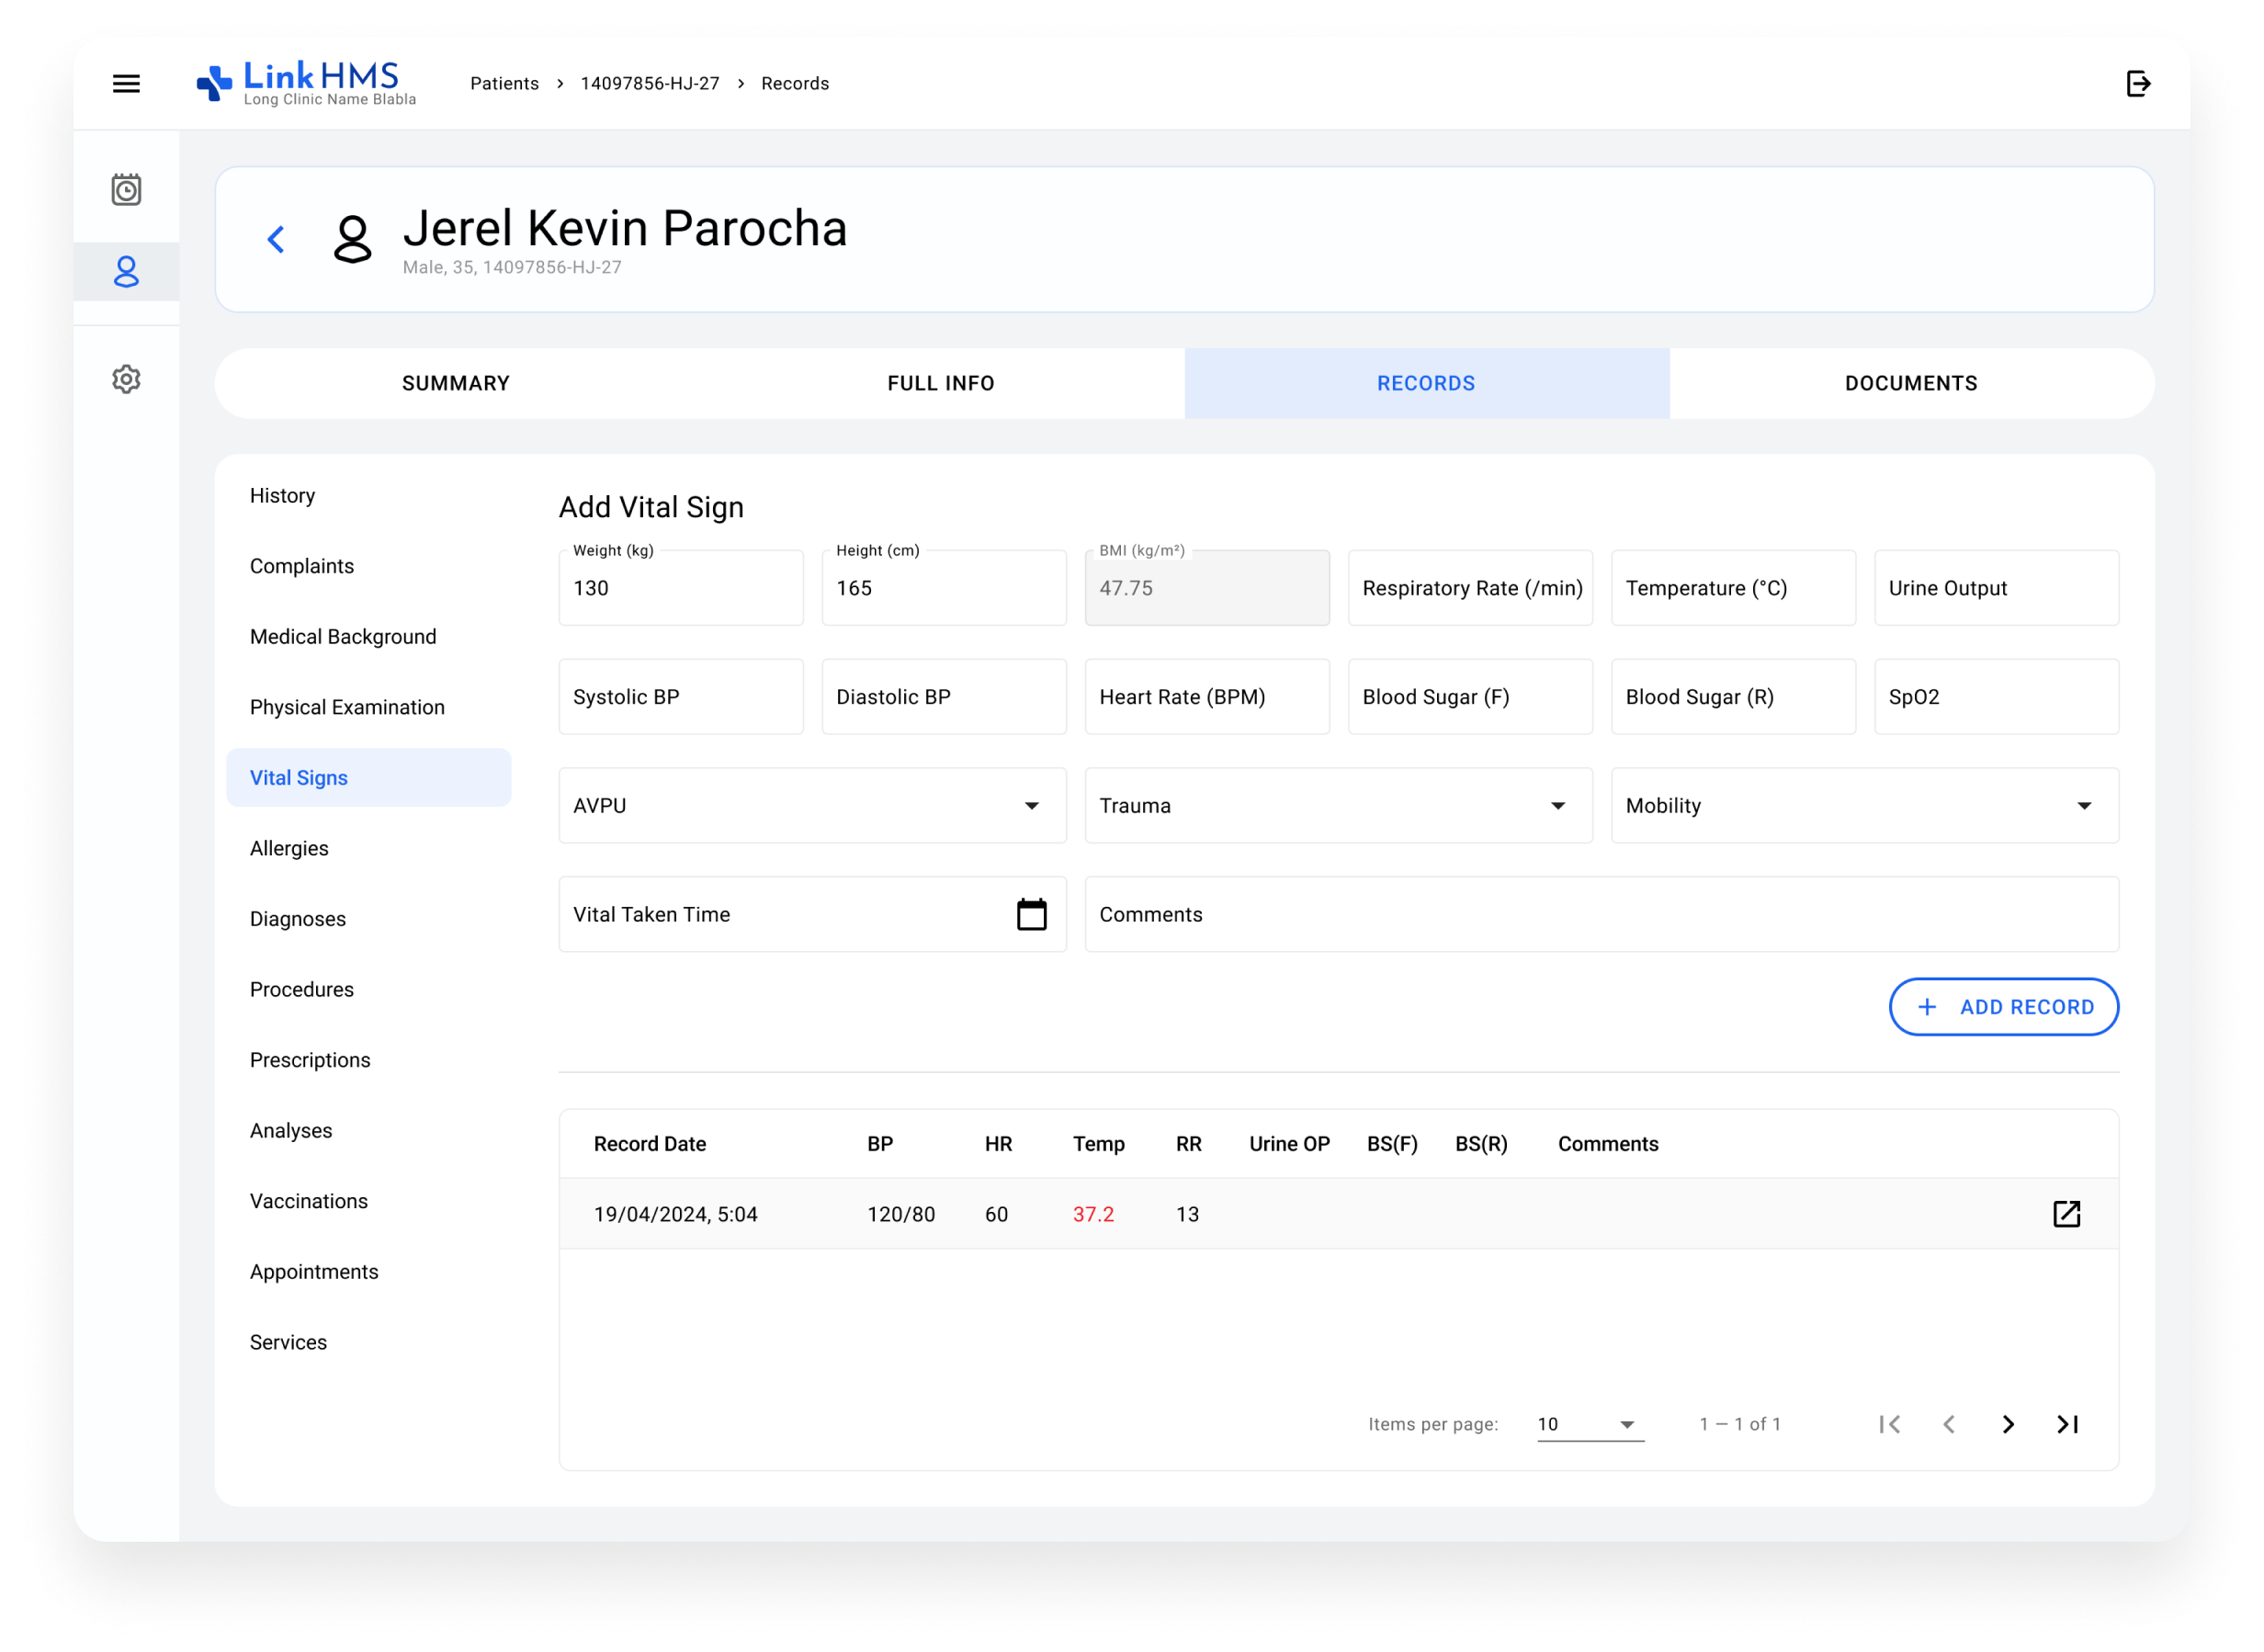Select the 19/04/2024, 5:04 record date

tap(676, 1214)
